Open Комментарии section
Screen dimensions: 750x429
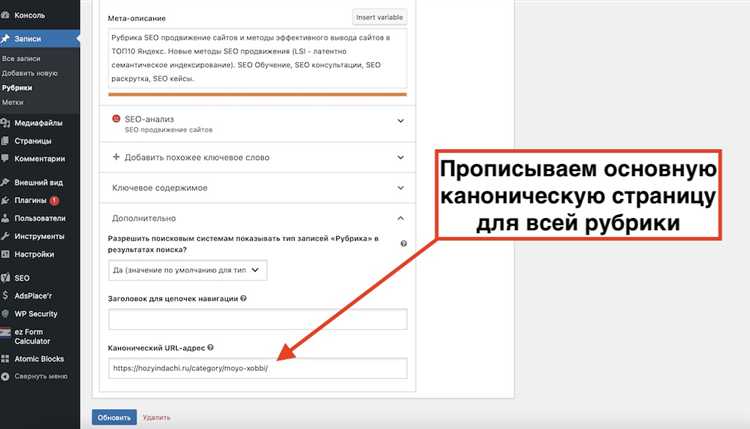pyautogui.click(x=40, y=159)
